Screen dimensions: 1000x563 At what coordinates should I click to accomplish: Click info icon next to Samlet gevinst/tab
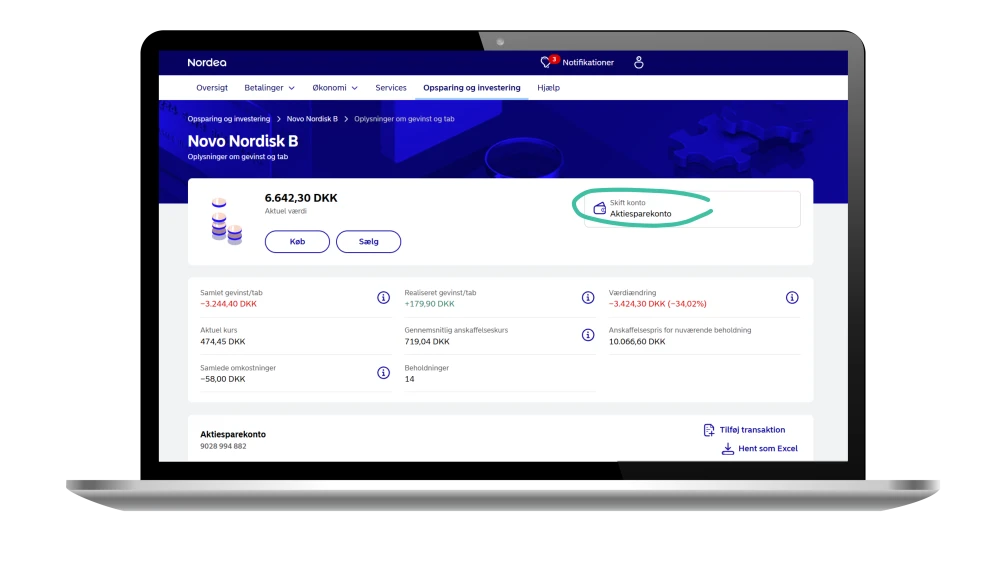tap(383, 298)
